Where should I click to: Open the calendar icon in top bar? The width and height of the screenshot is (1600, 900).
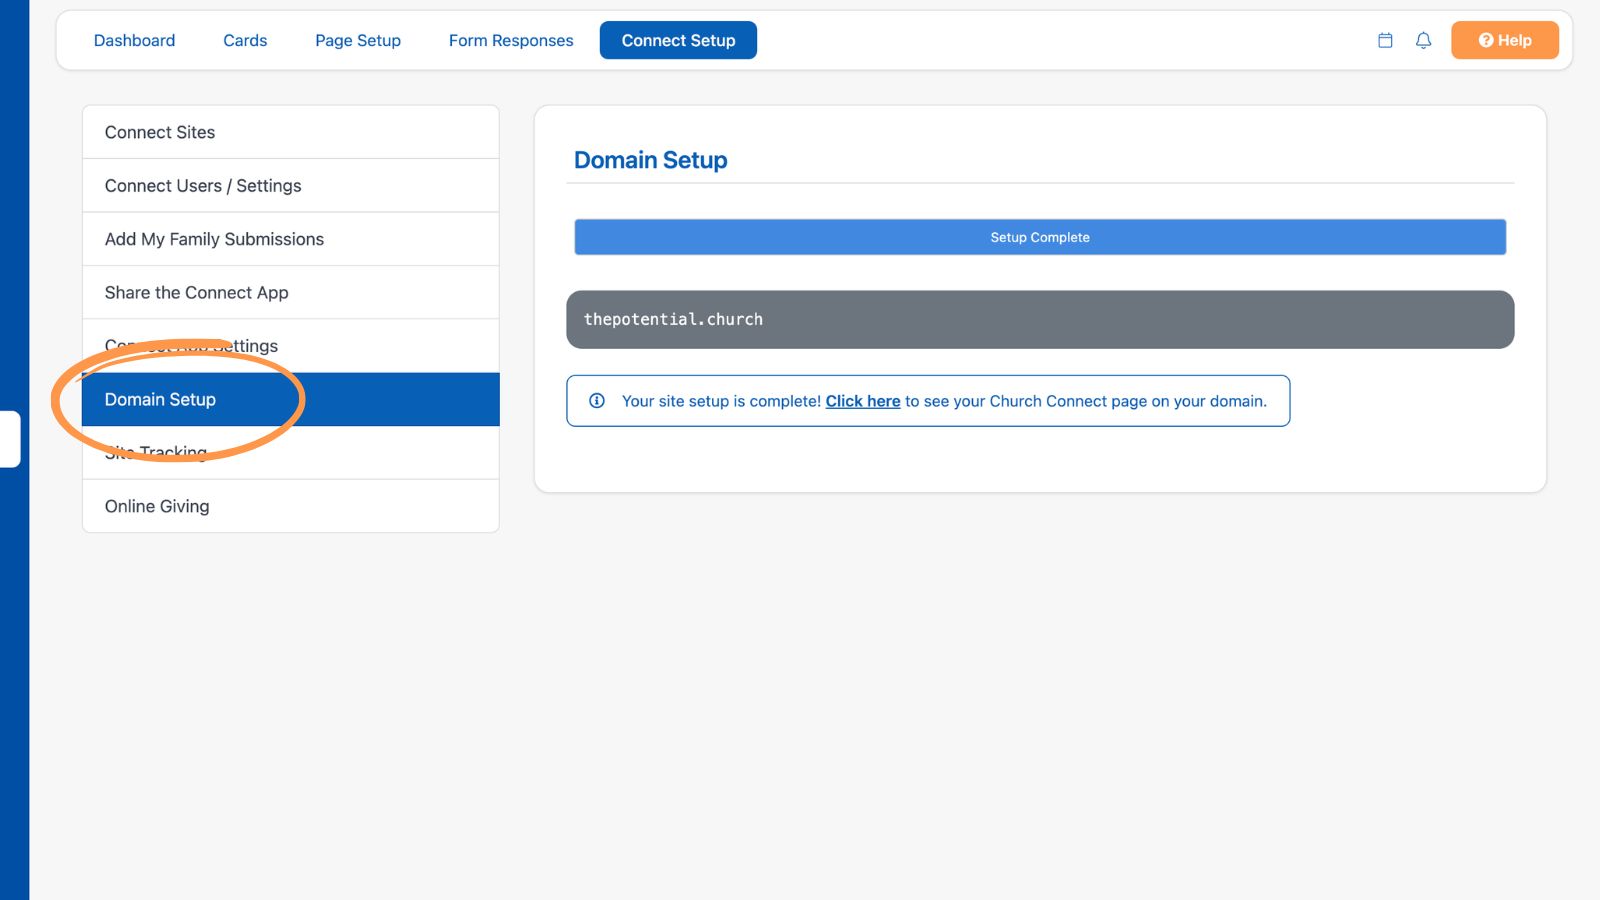click(1385, 40)
